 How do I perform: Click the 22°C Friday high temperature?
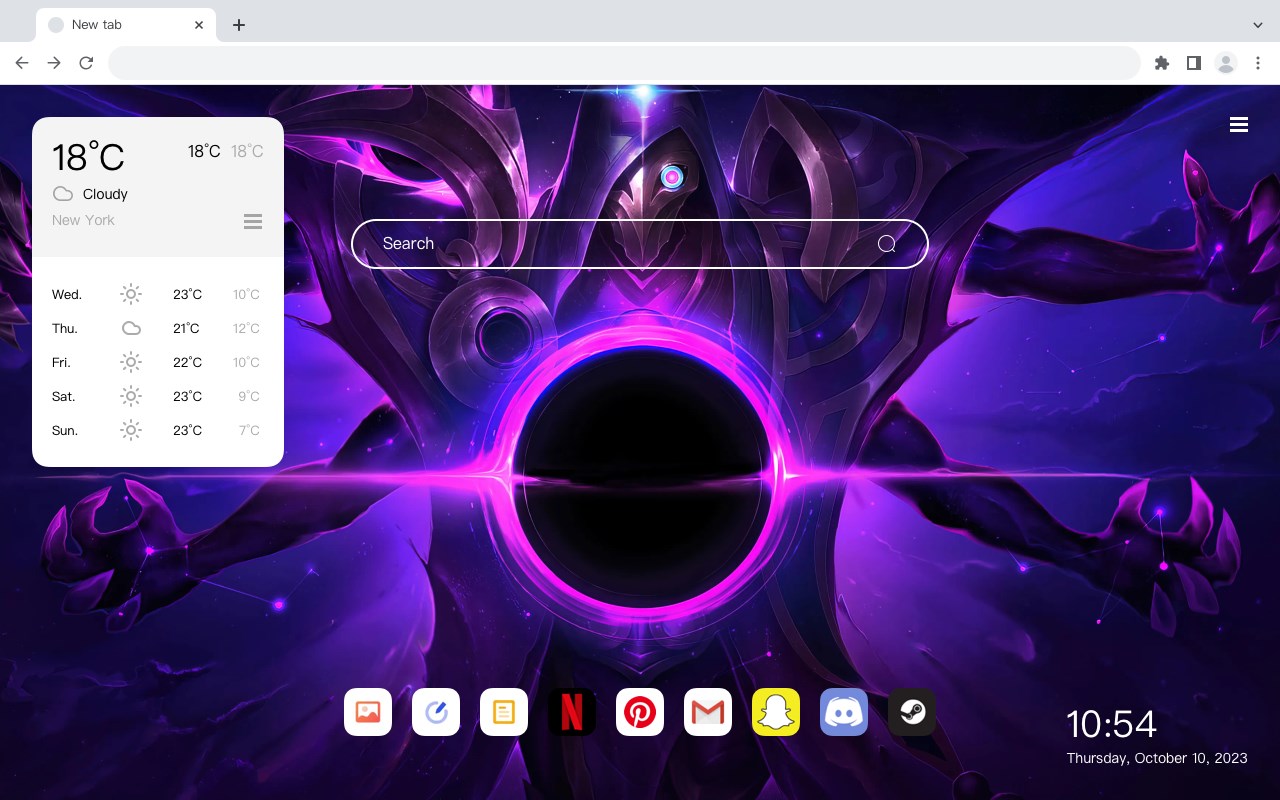188,362
